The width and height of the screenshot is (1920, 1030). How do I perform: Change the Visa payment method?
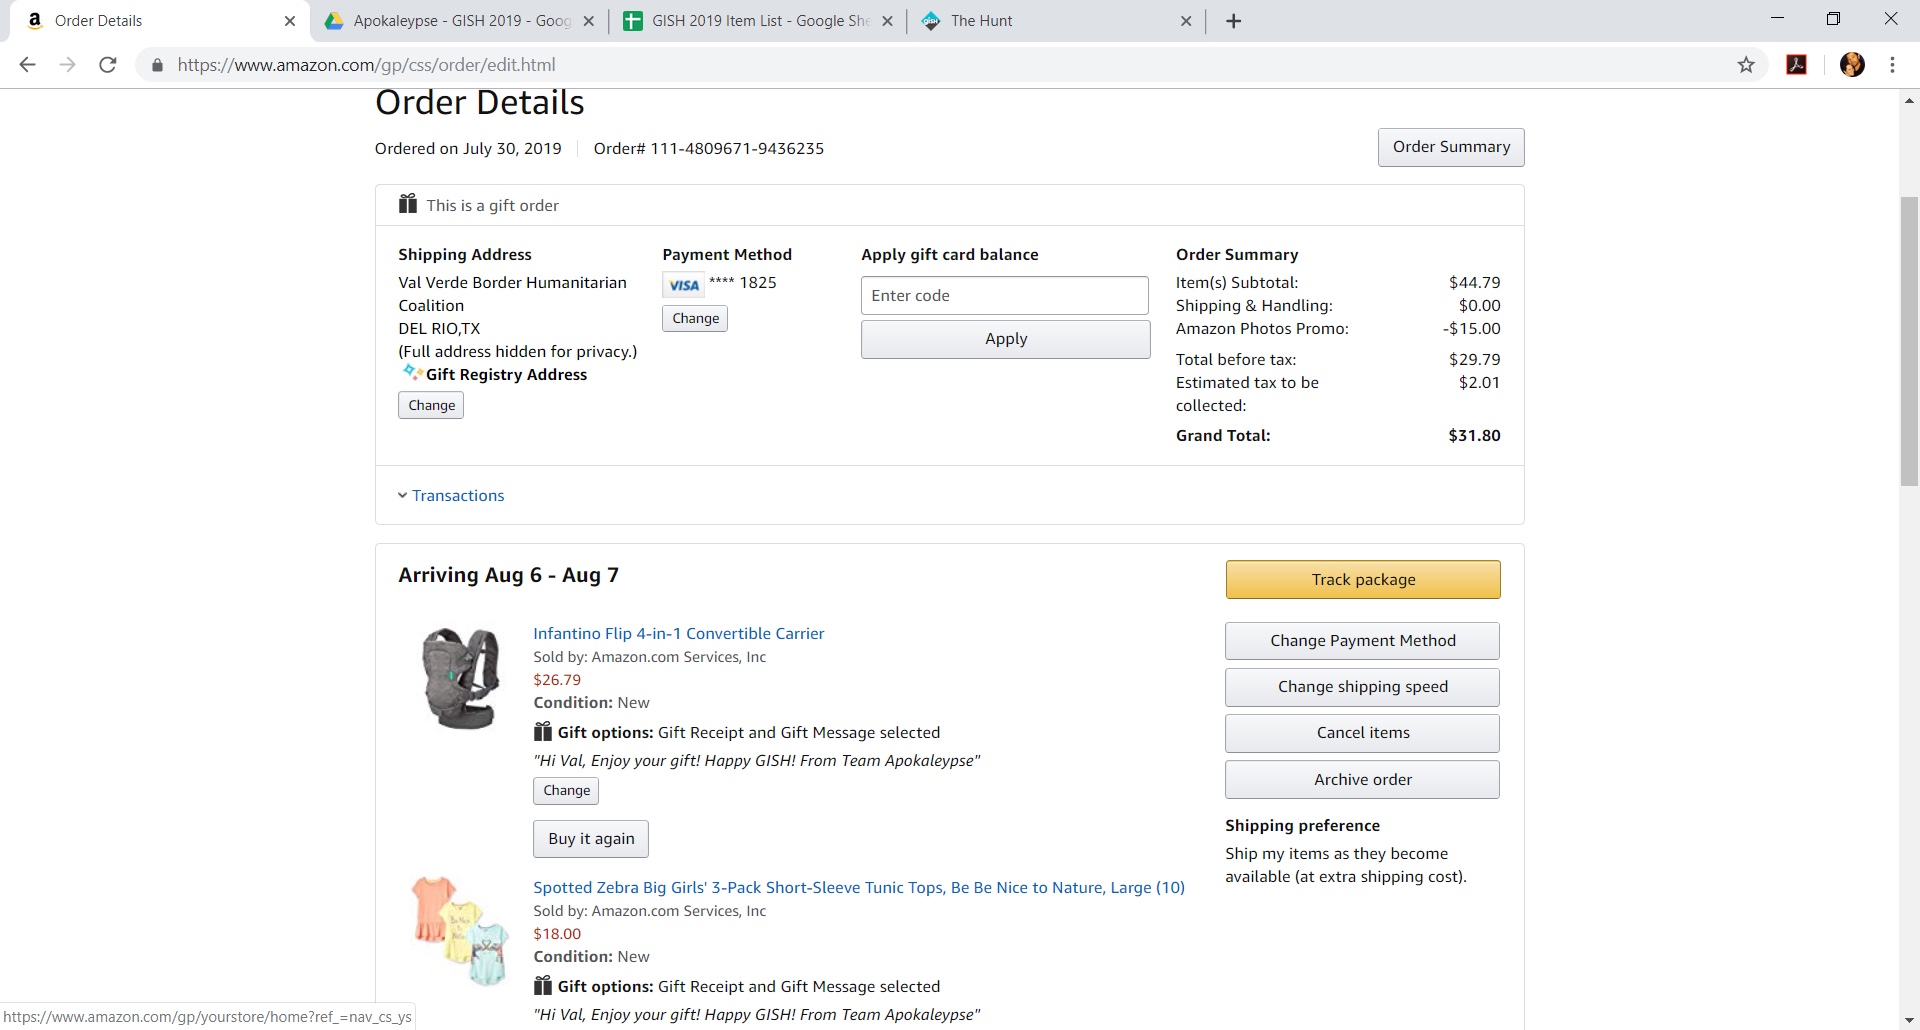(x=695, y=318)
